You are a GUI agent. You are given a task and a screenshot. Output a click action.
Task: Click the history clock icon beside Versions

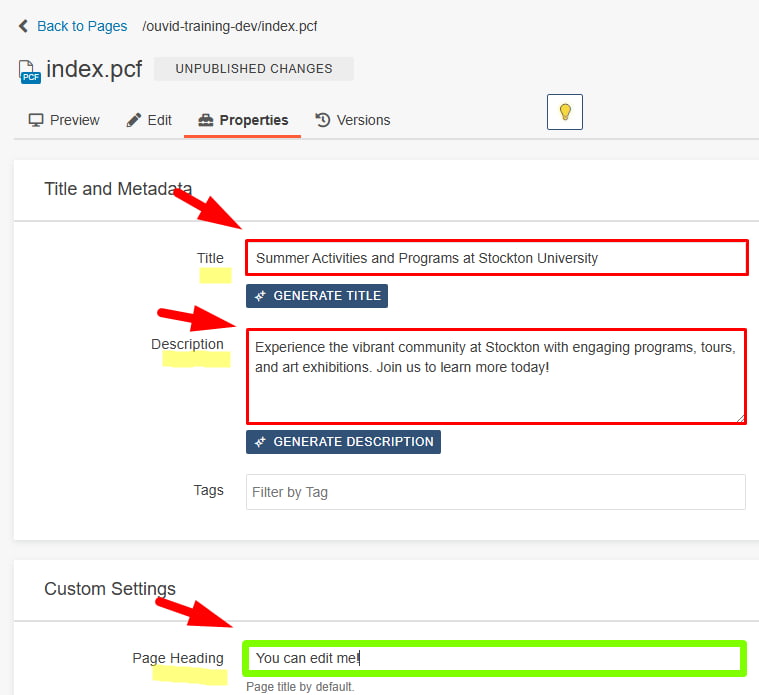pos(323,120)
